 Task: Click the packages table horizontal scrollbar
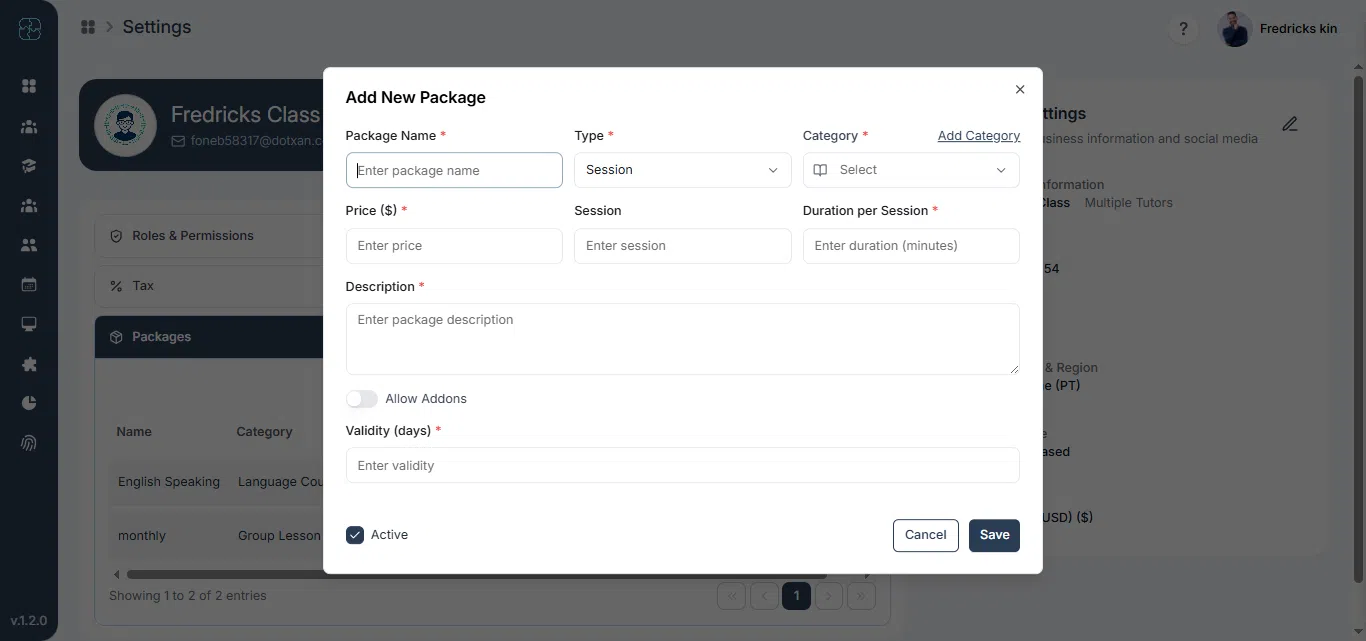[x=476, y=575]
